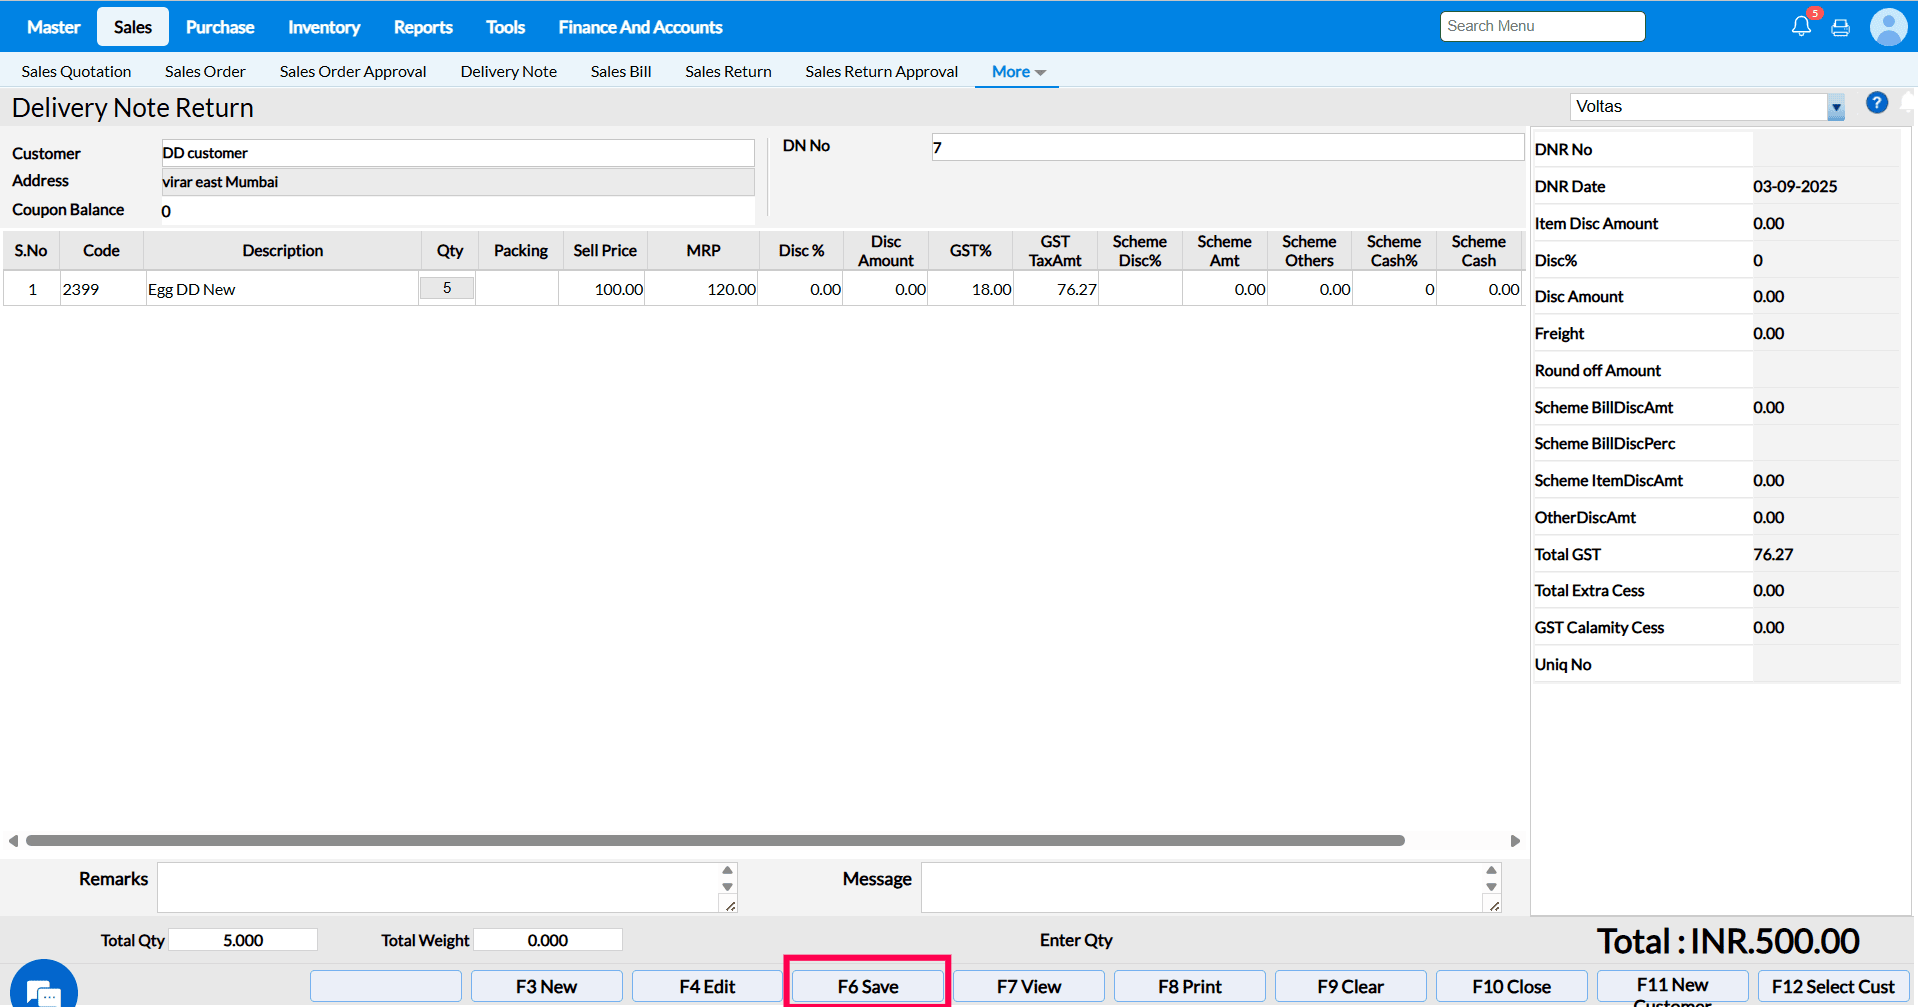Focus the Search Menu field
The width and height of the screenshot is (1918, 1007).
[1542, 26]
